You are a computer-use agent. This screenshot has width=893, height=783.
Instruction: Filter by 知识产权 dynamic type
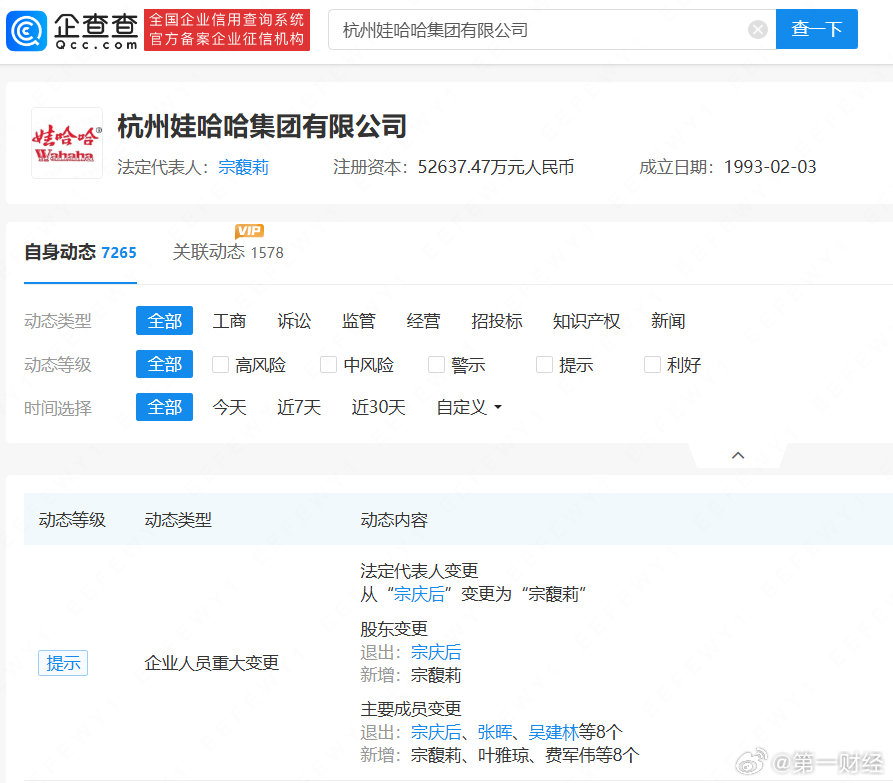586,321
